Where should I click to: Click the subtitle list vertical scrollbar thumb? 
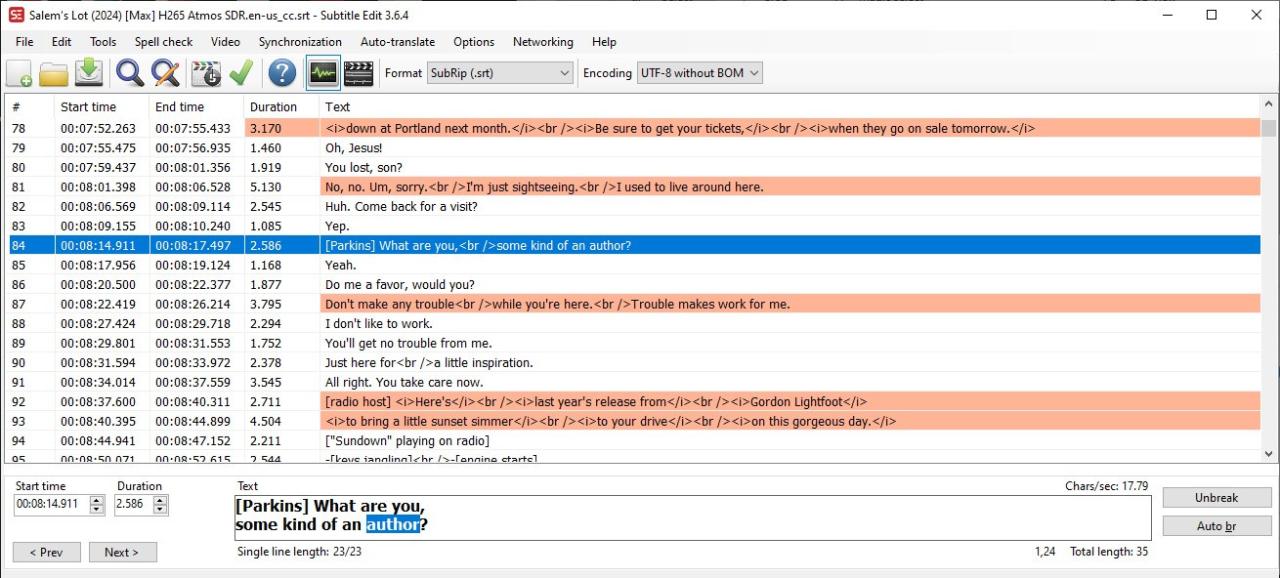click(x=1268, y=128)
